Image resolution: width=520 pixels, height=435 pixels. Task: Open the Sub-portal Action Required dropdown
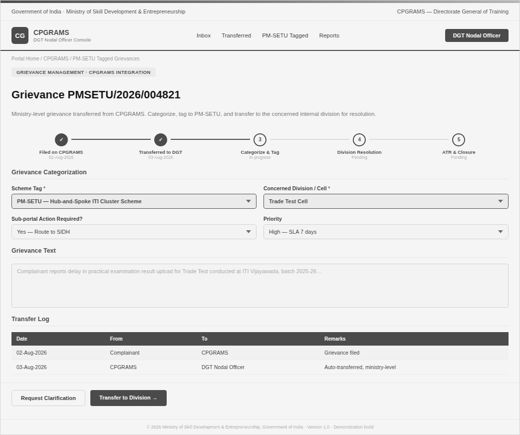(x=134, y=232)
